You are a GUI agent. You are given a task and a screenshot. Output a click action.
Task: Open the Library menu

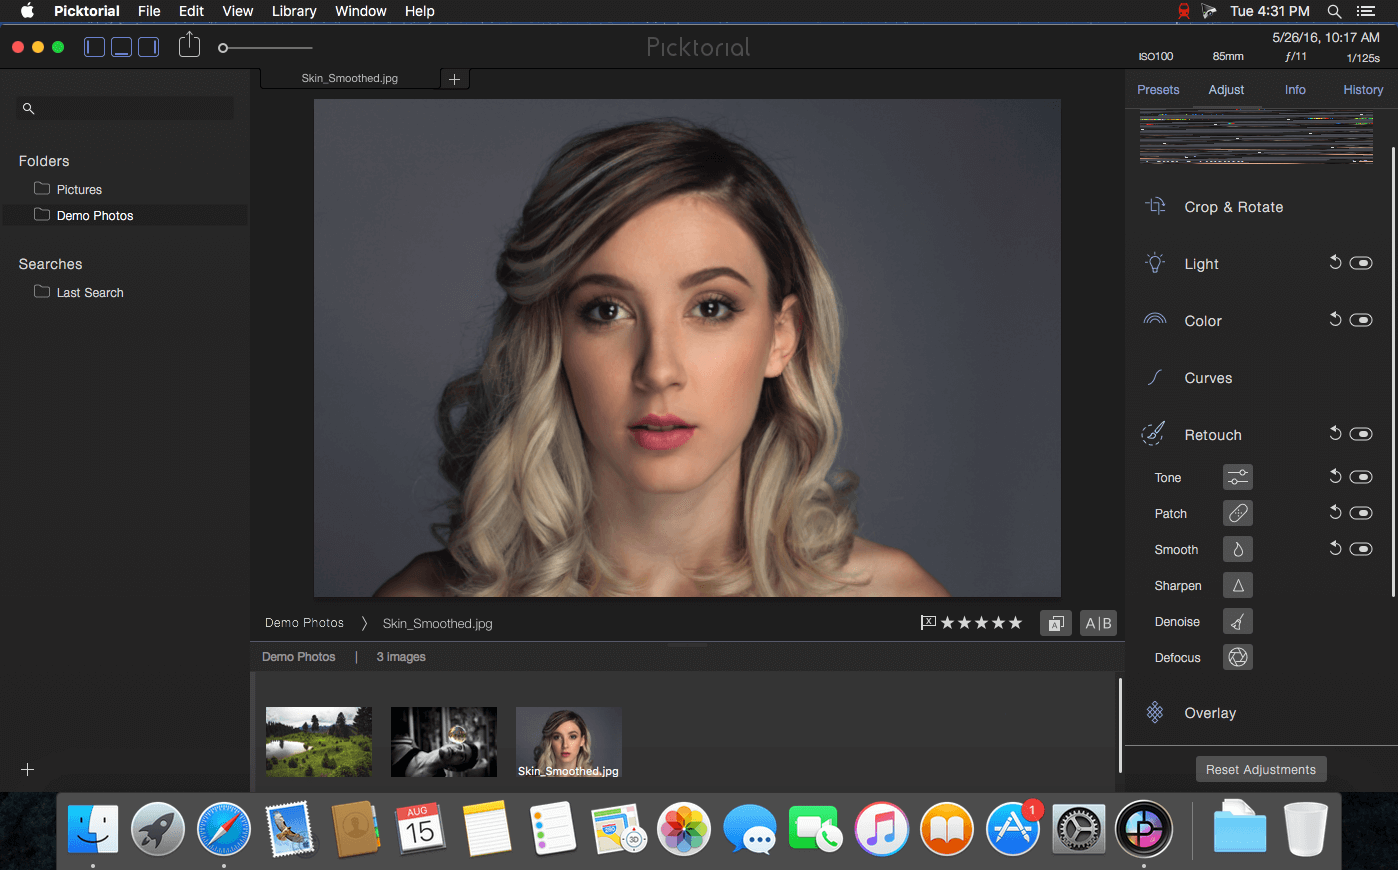[294, 11]
